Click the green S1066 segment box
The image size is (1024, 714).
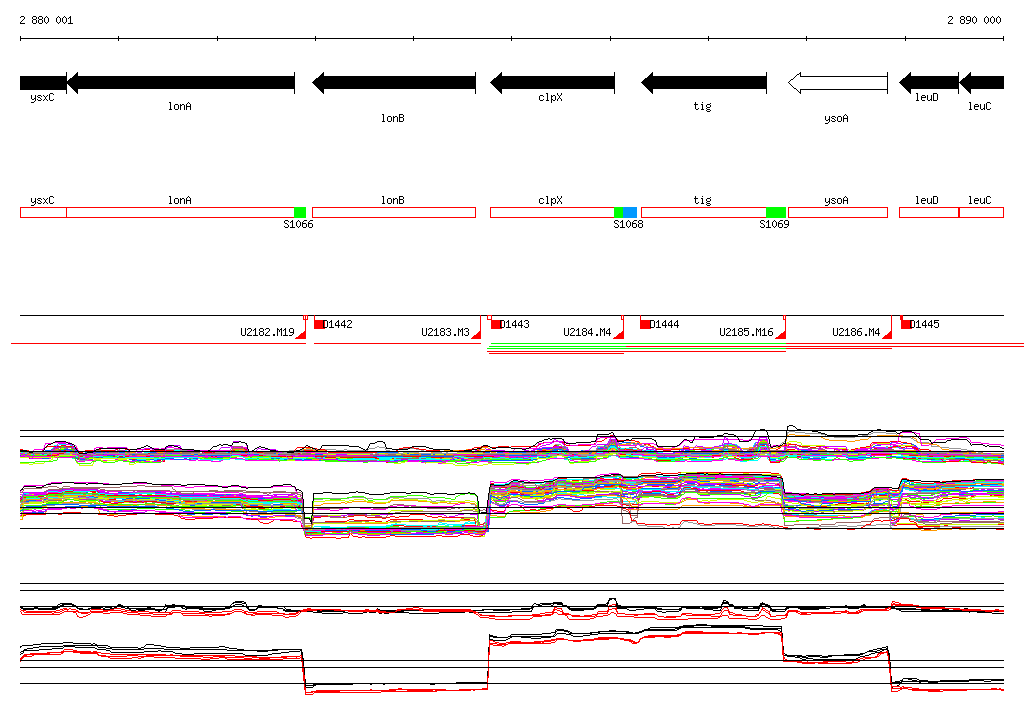pyautogui.click(x=300, y=212)
